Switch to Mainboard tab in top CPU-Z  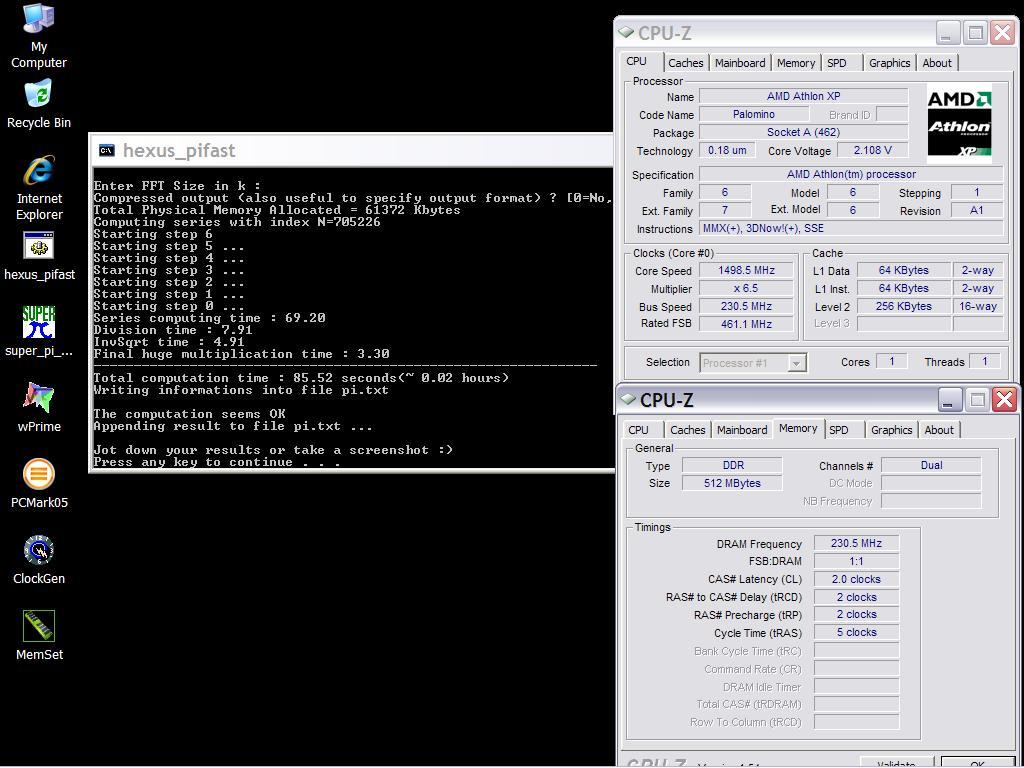pyautogui.click(x=740, y=63)
